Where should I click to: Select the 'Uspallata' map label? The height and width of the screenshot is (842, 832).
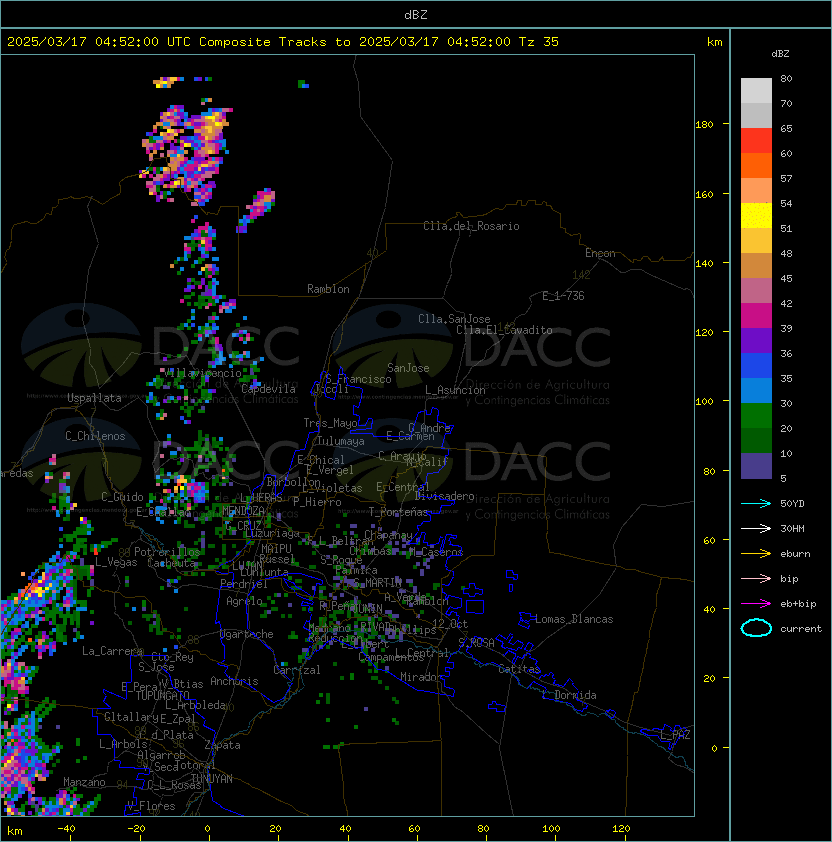pyautogui.click(x=94, y=398)
